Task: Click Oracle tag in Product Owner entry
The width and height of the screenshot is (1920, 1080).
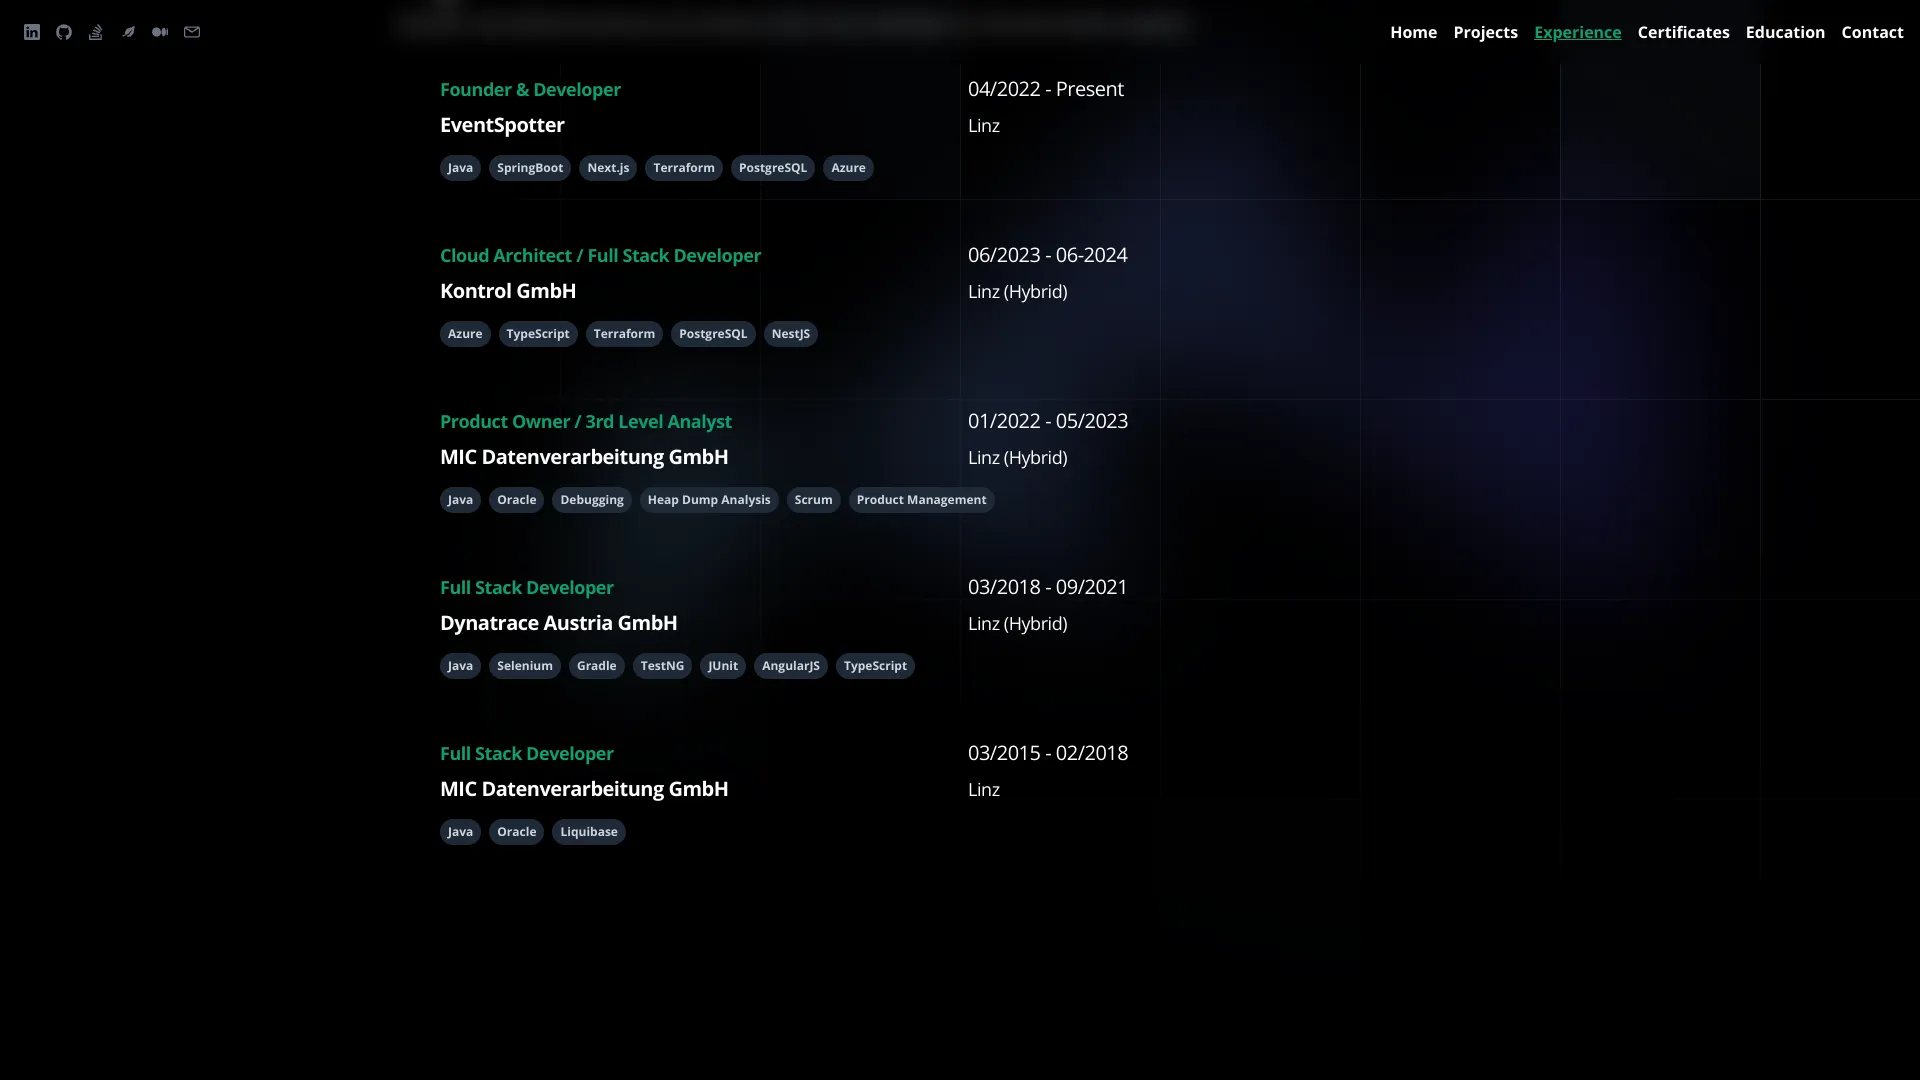Action: tap(517, 500)
